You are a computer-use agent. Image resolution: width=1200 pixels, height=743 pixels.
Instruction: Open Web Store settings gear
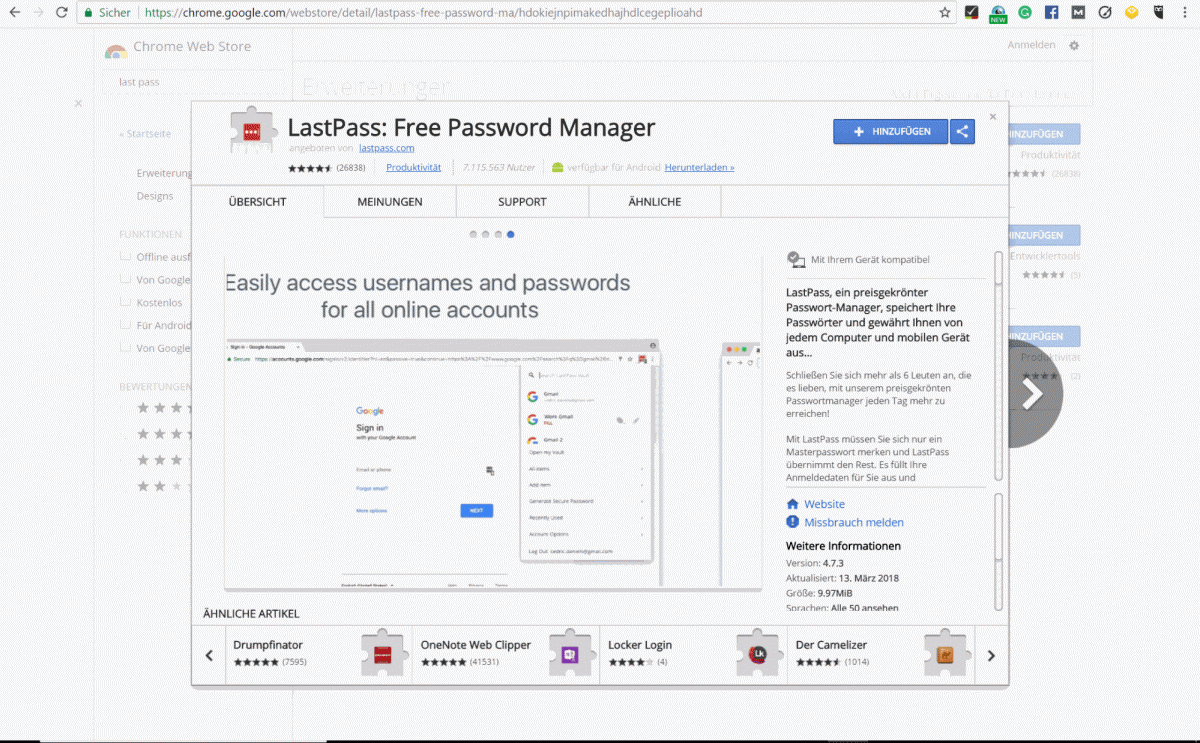pyautogui.click(x=1074, y=45)
